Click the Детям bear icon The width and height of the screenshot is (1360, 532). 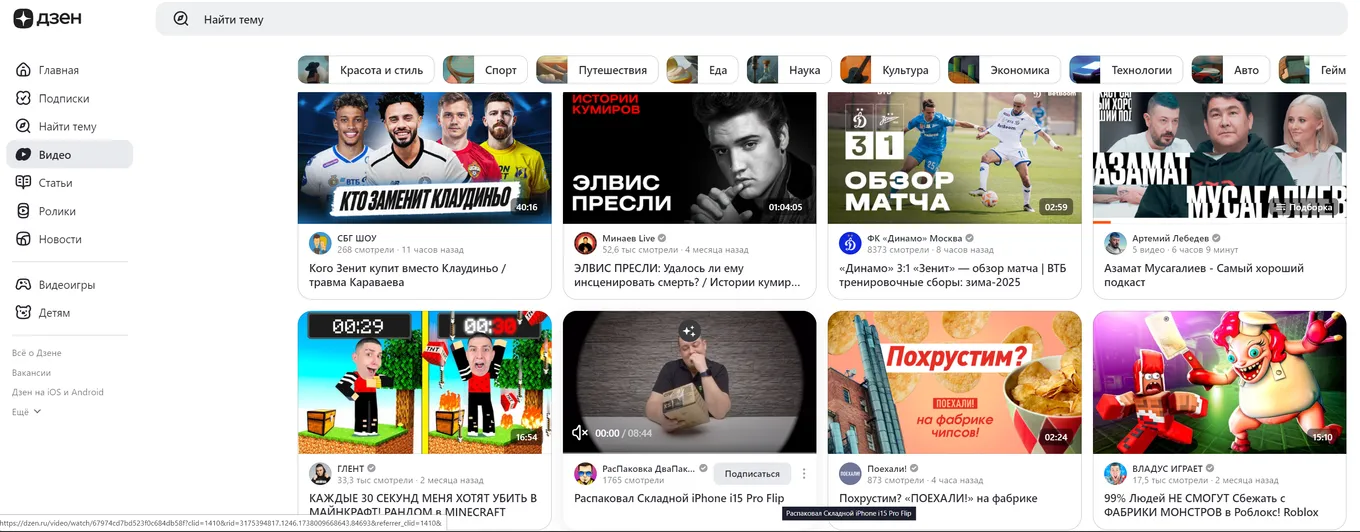pyautogui.click(x=23, y=312)
